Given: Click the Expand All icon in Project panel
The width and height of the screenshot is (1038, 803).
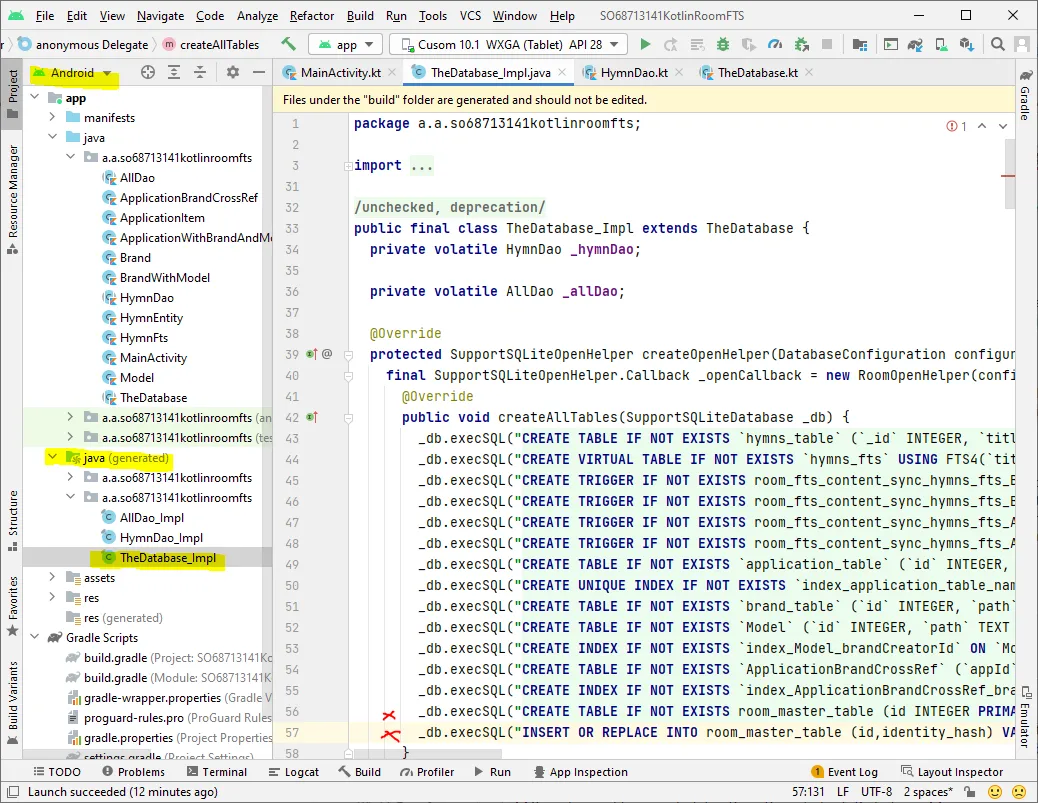Looking at the screenshot, I should point(174,72).
